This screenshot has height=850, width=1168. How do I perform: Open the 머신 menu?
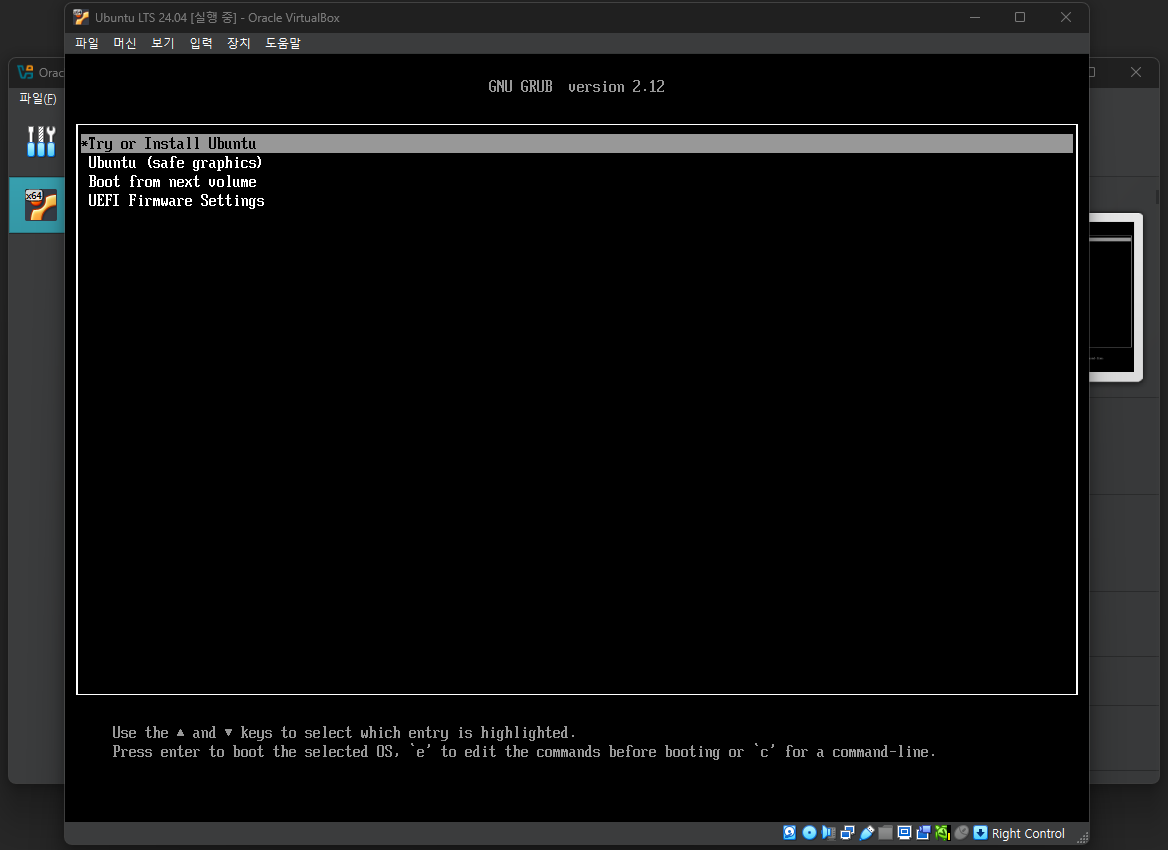[x=124, y=43]
